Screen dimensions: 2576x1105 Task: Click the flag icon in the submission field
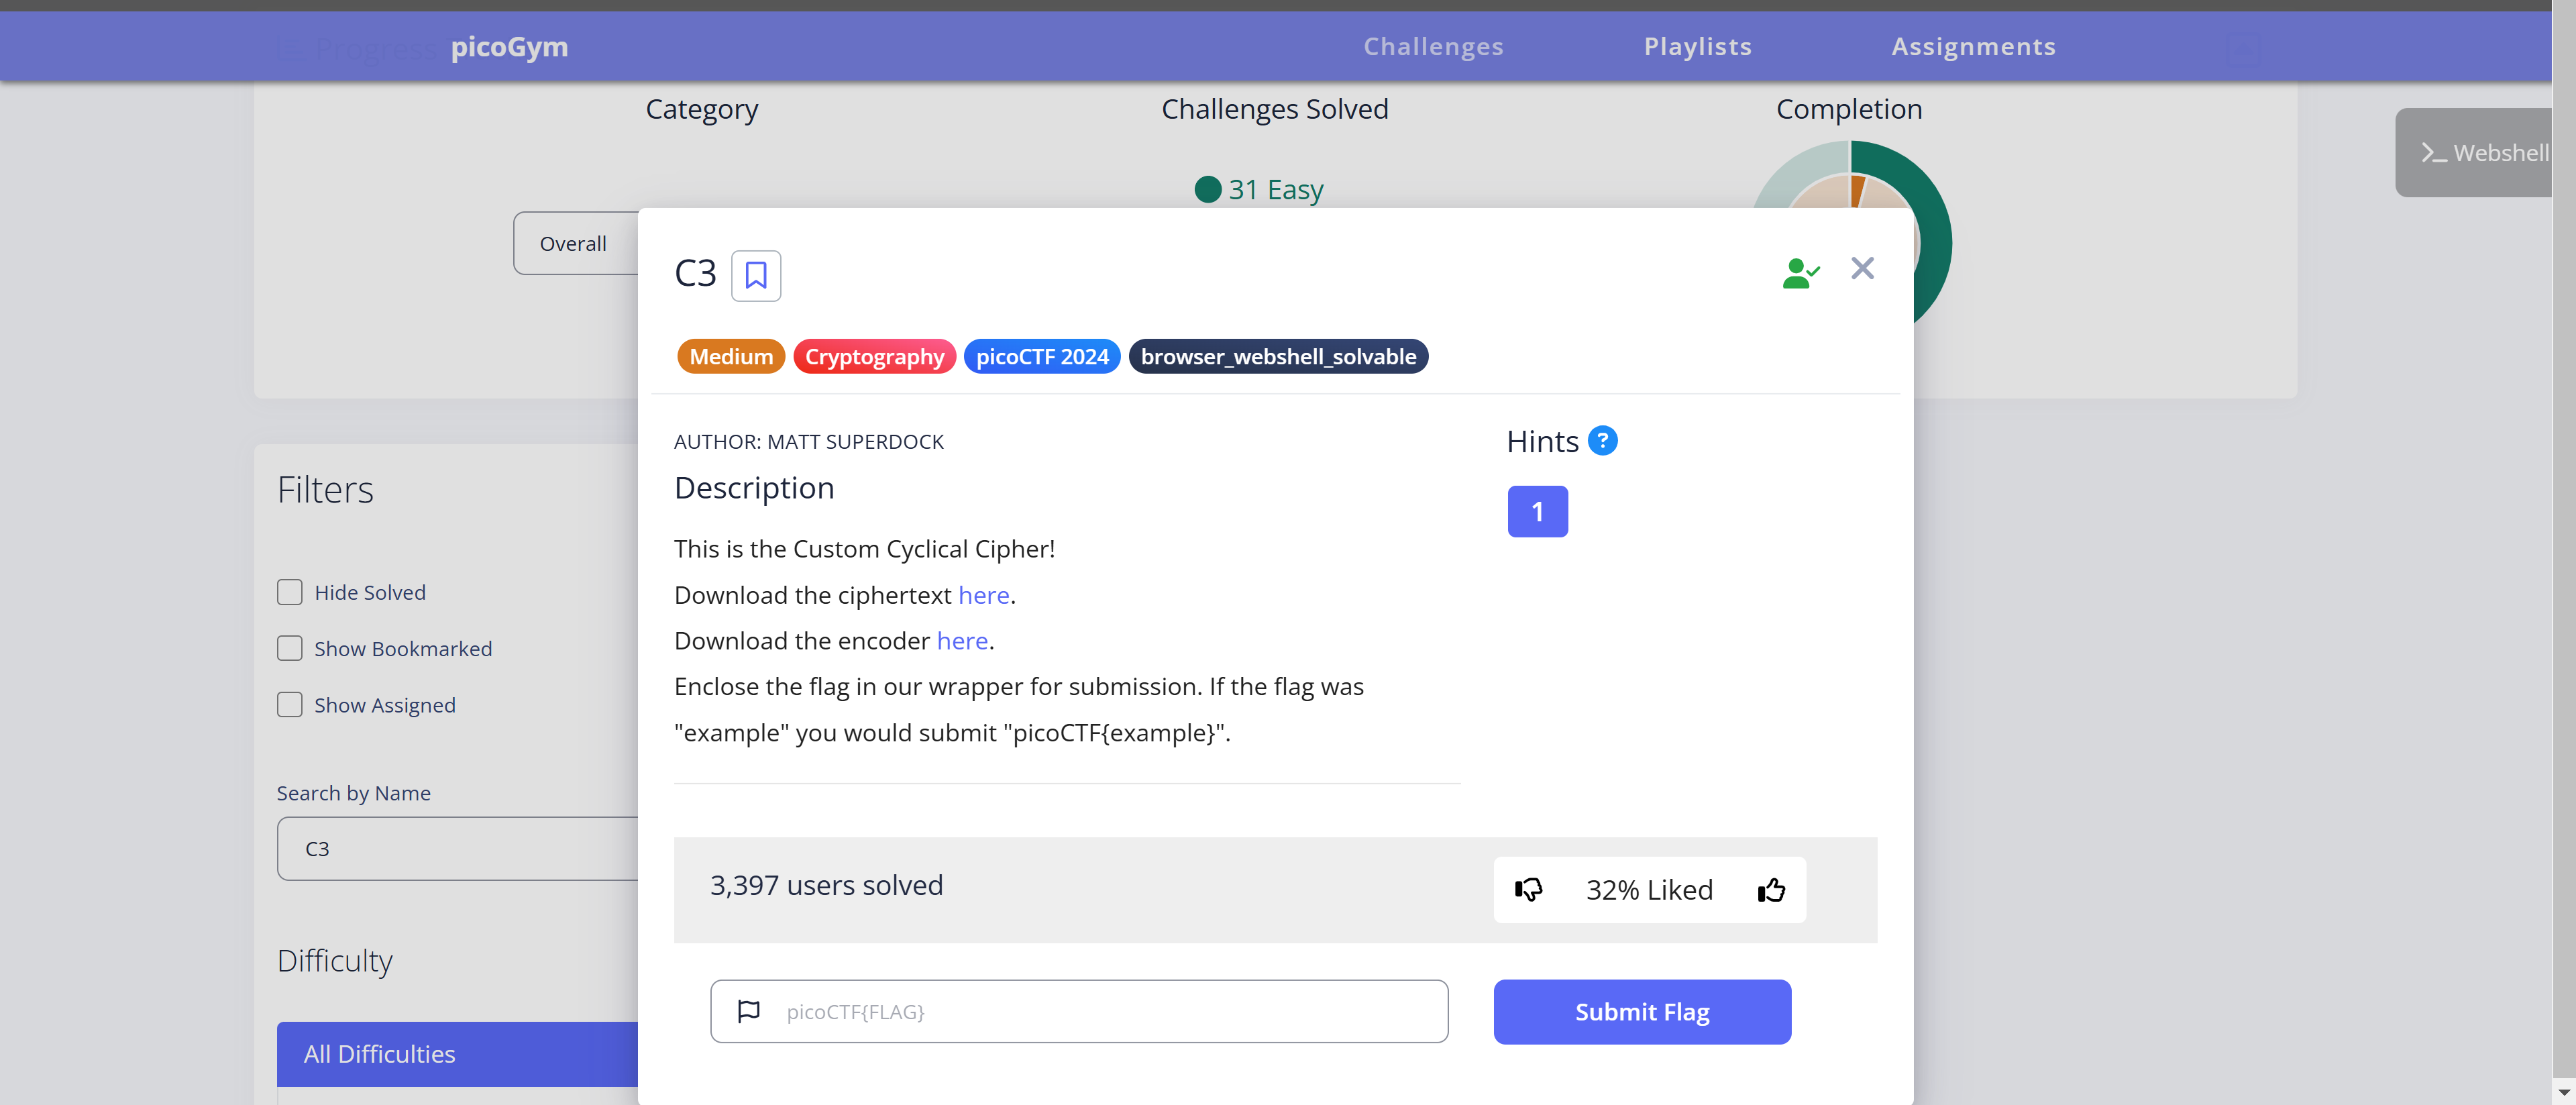(749, 1011)
